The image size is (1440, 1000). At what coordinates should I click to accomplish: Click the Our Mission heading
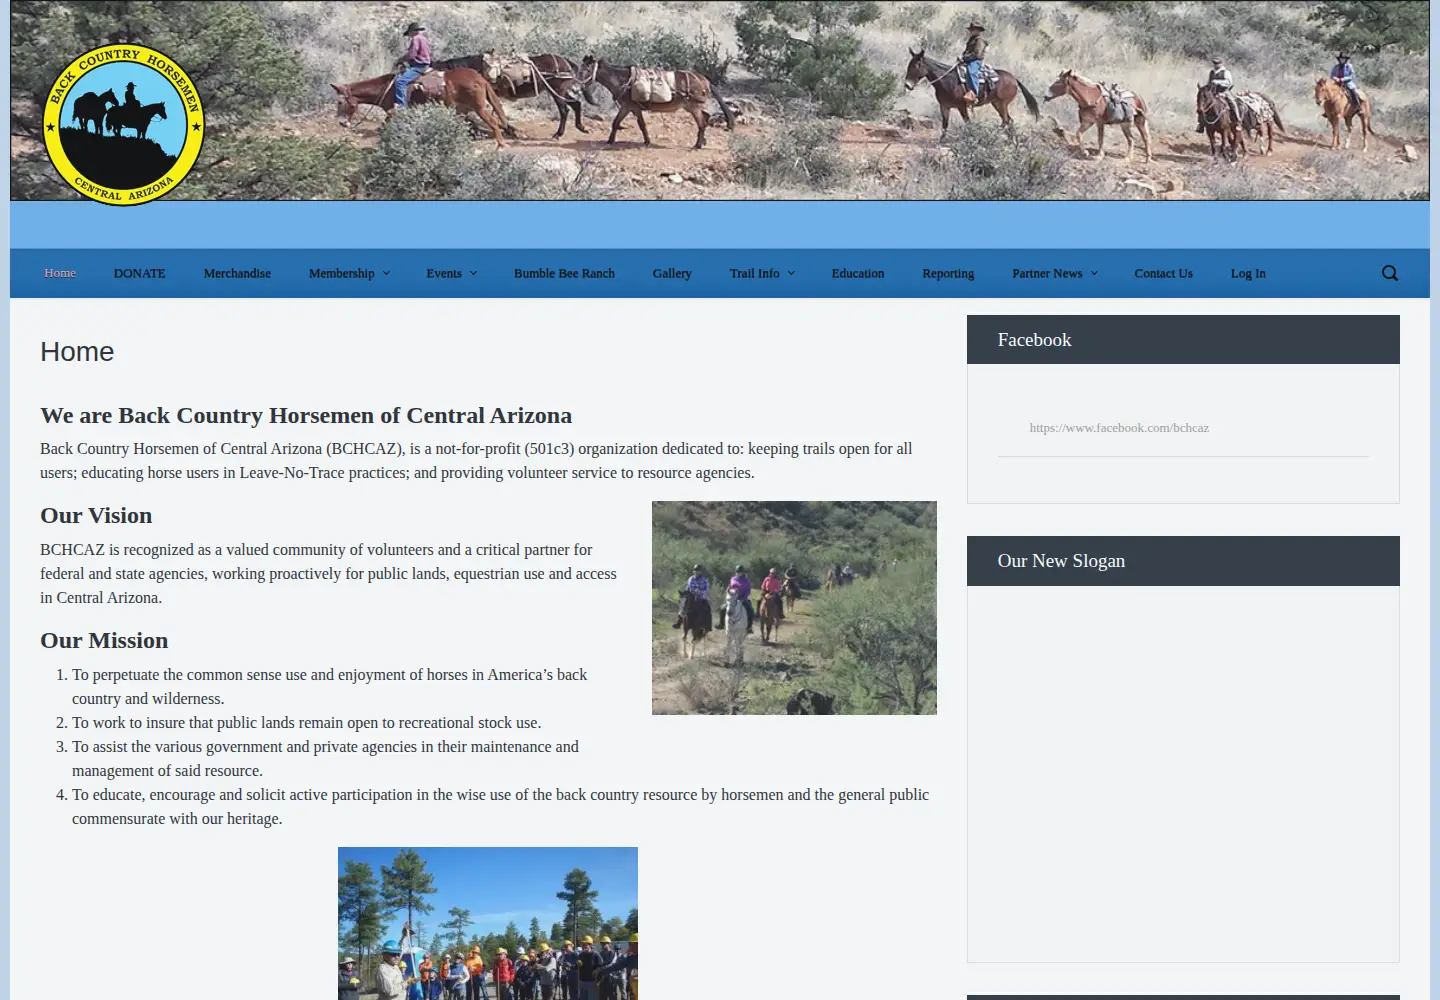[104, 640]
